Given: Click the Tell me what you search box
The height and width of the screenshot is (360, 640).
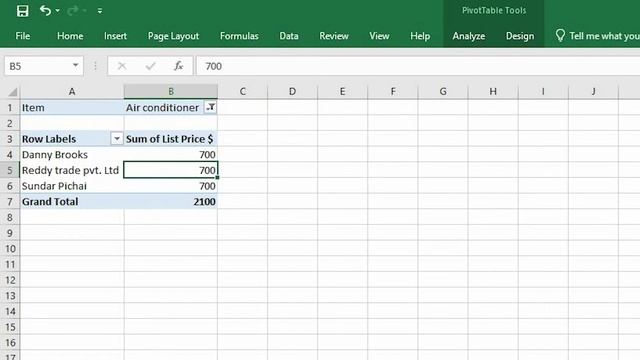Looking at the screenshot, I should point(604,36).
